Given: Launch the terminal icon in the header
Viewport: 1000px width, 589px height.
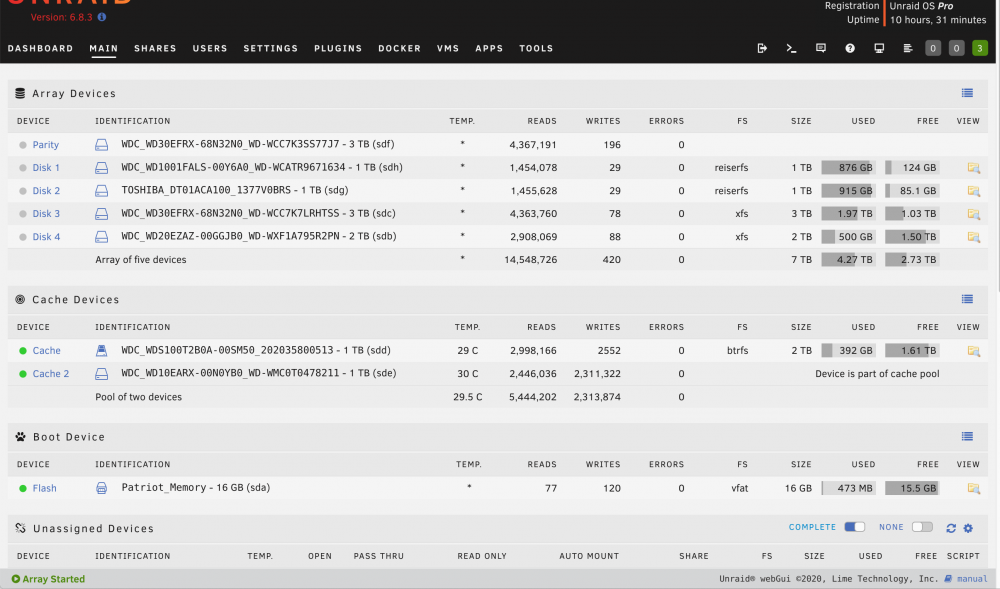Looking at the screenshot, I should click(x=791, y=48).
